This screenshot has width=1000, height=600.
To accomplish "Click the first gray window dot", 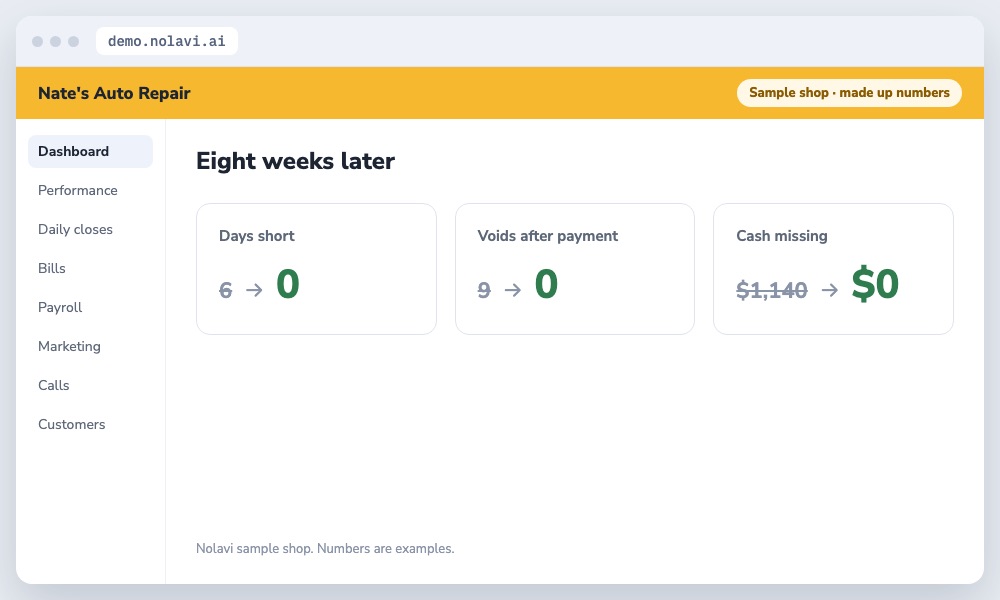I will click(x=38, y=41).
